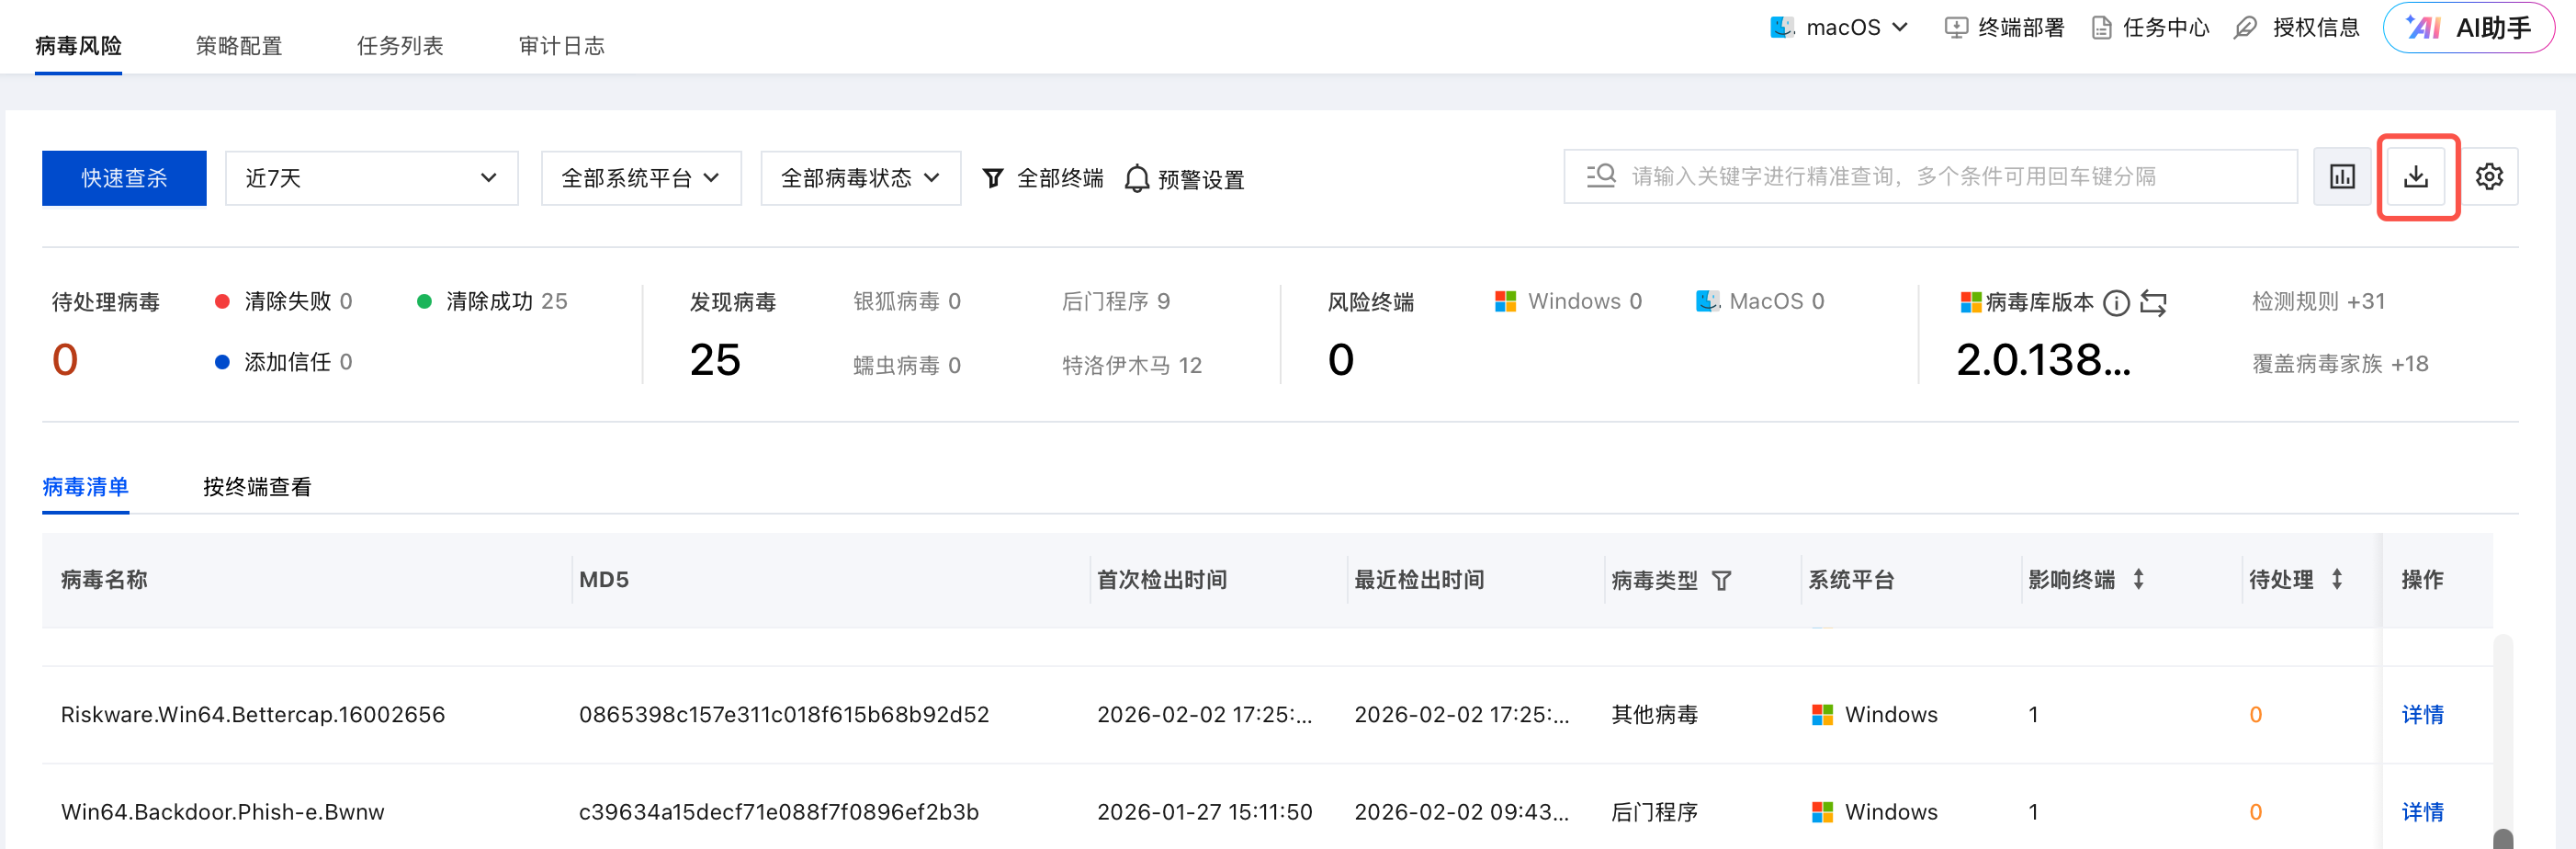Open the statistics chart view icon
This screenshot has height=849, width=2576.
[x=2342, y=177]
